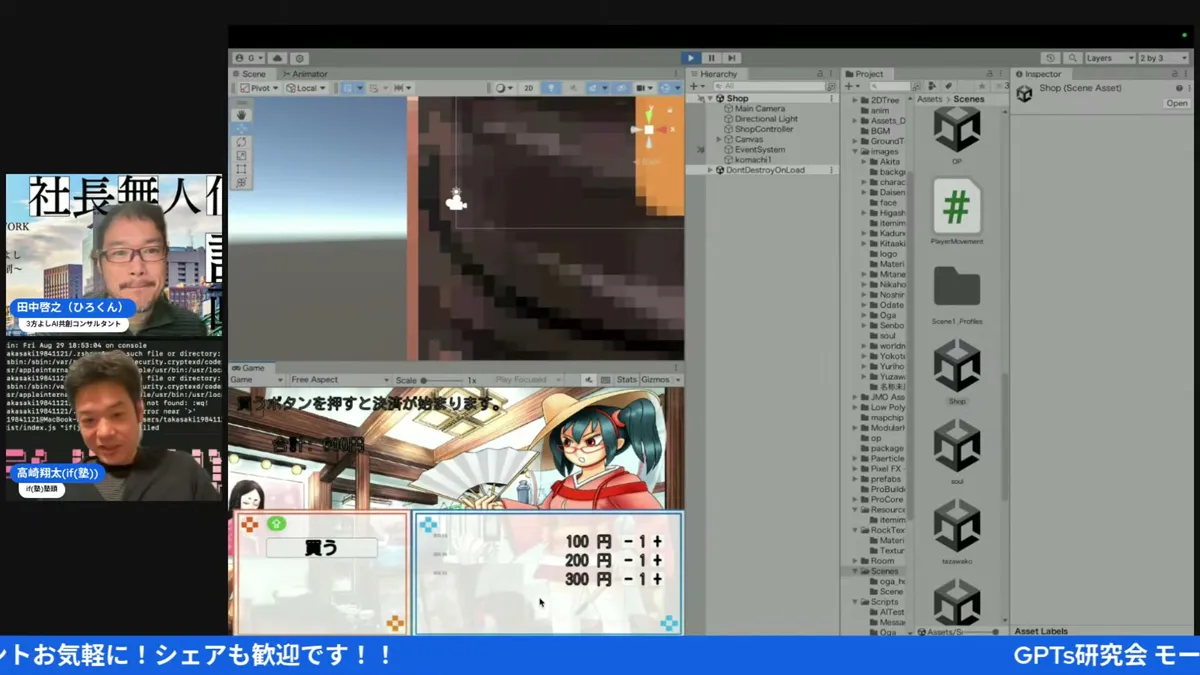Viewport: 1200px width, 675px height.
Task: Select the Shop scene asset icon
Action: [957, 366]
